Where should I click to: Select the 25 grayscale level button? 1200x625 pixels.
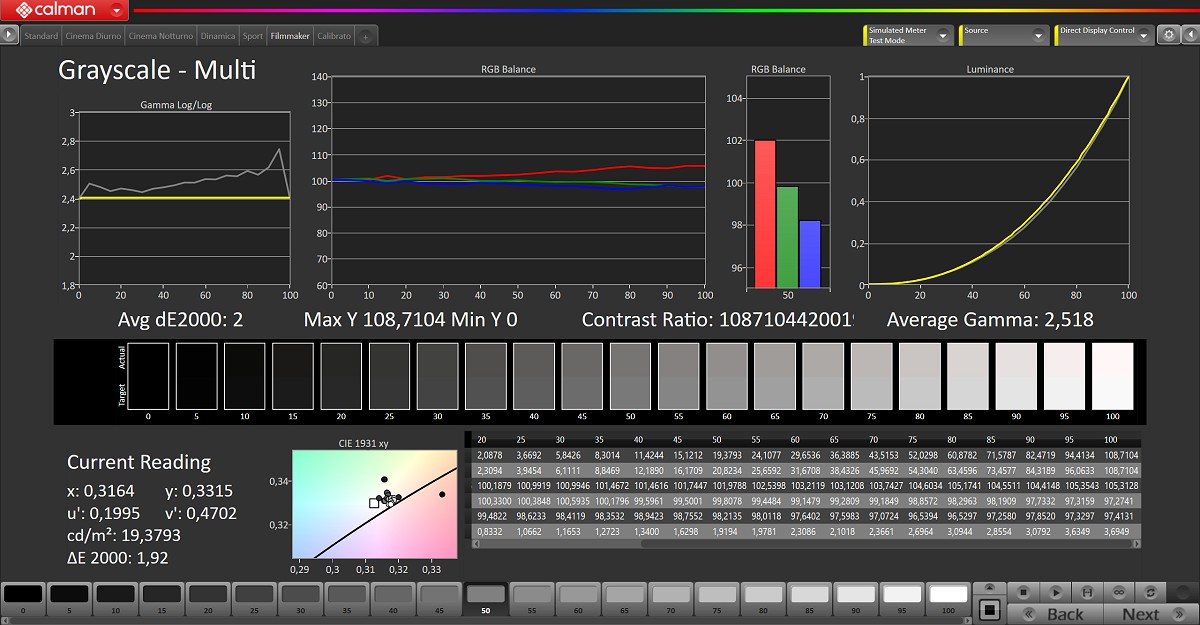point(254,599)
